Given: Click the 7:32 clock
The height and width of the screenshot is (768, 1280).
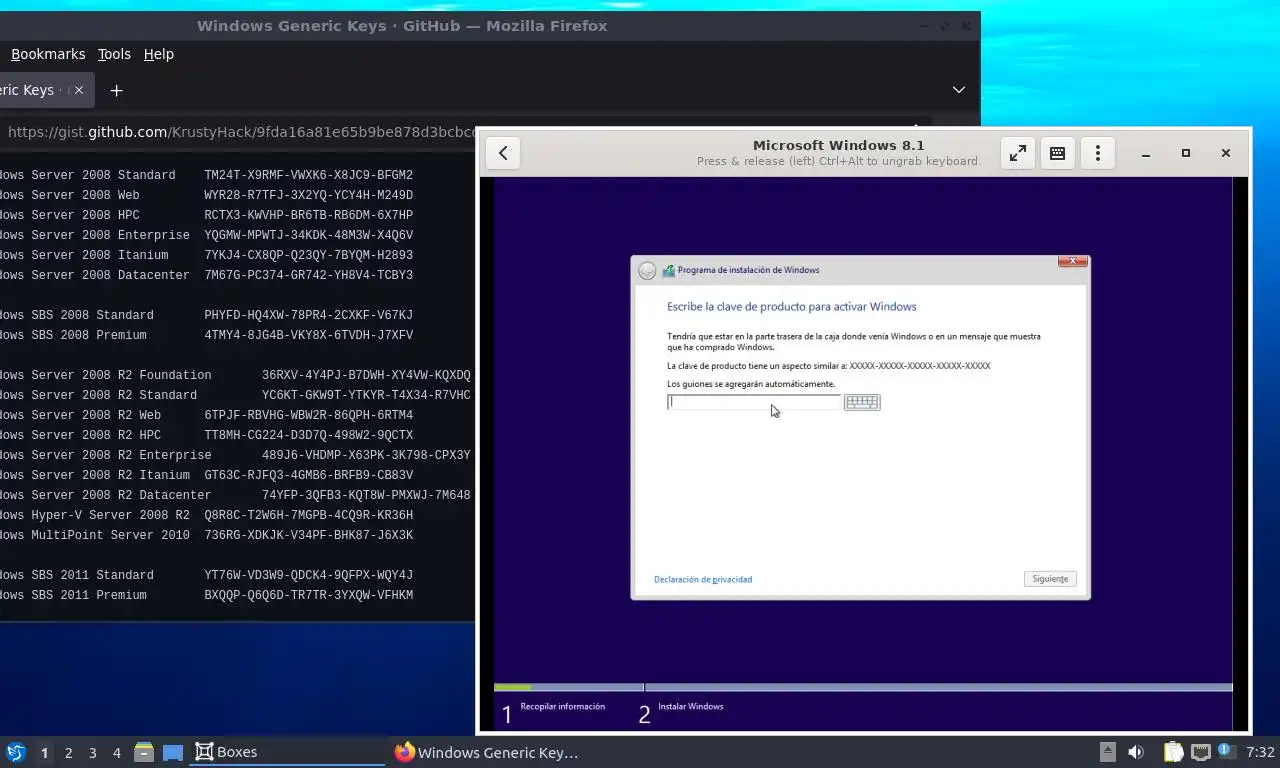Looking at the screenshot, I should pos(1260,752).
